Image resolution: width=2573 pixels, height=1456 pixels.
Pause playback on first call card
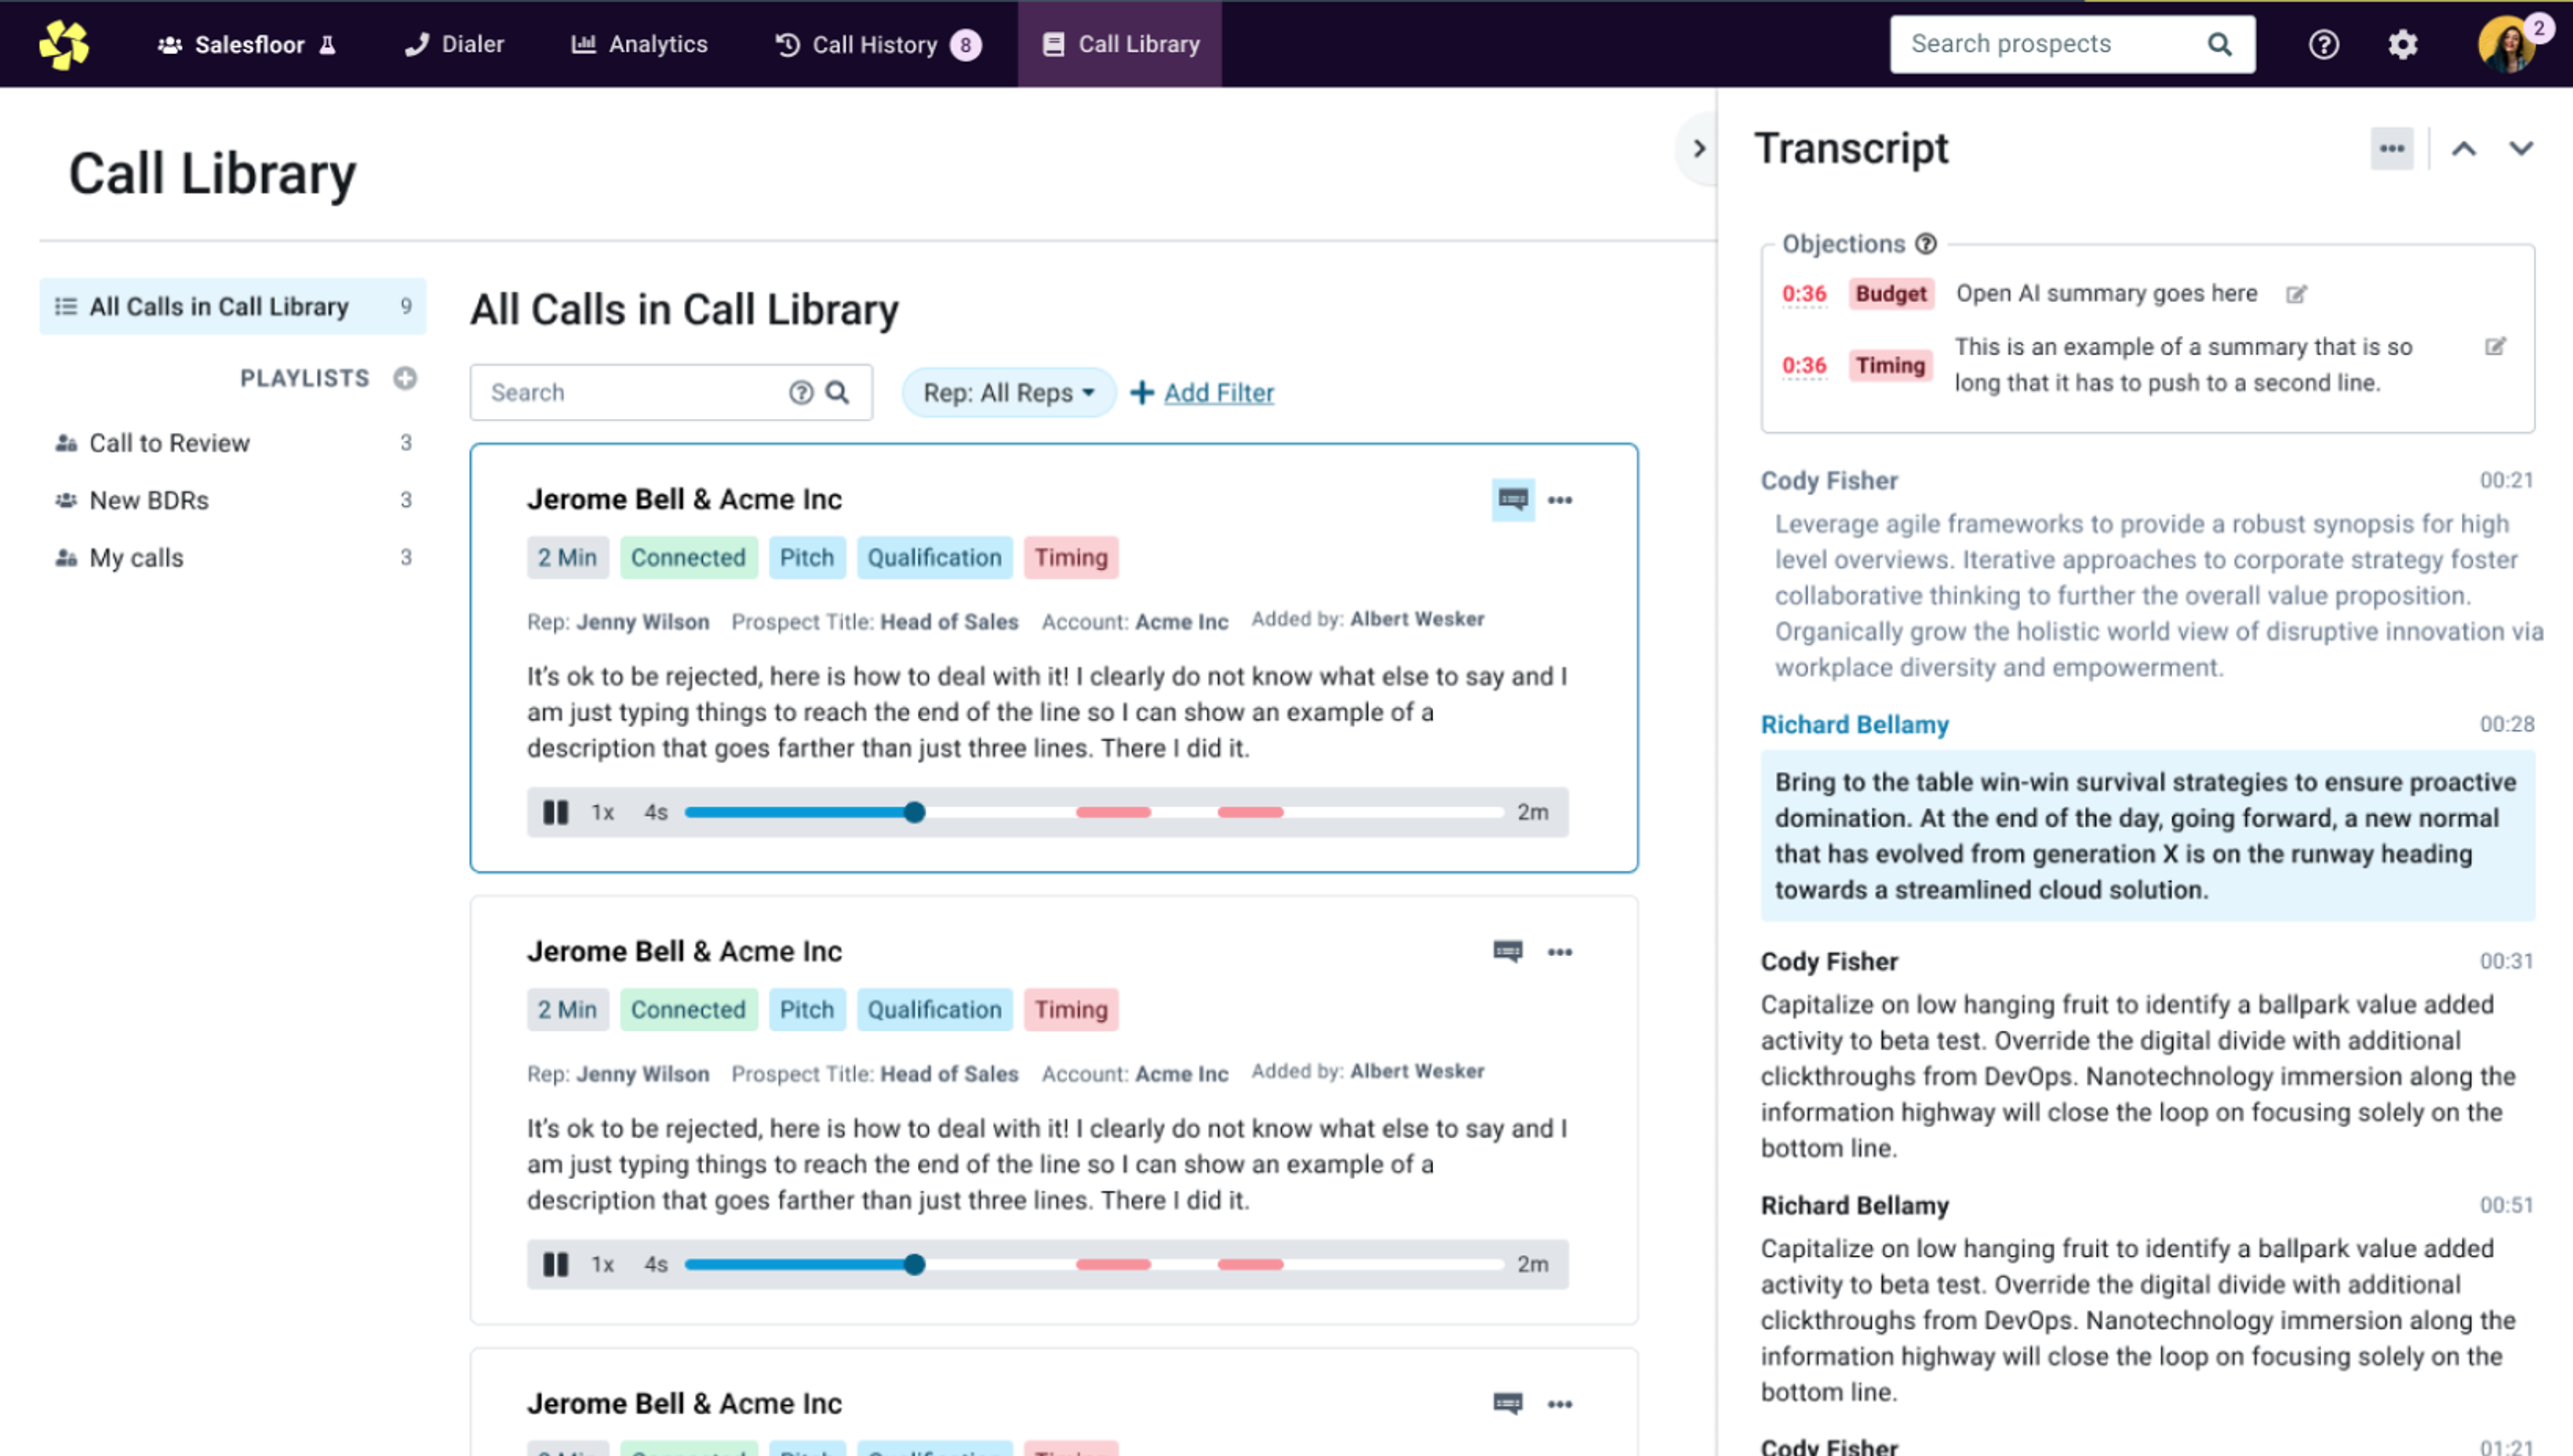coord(555,812)
